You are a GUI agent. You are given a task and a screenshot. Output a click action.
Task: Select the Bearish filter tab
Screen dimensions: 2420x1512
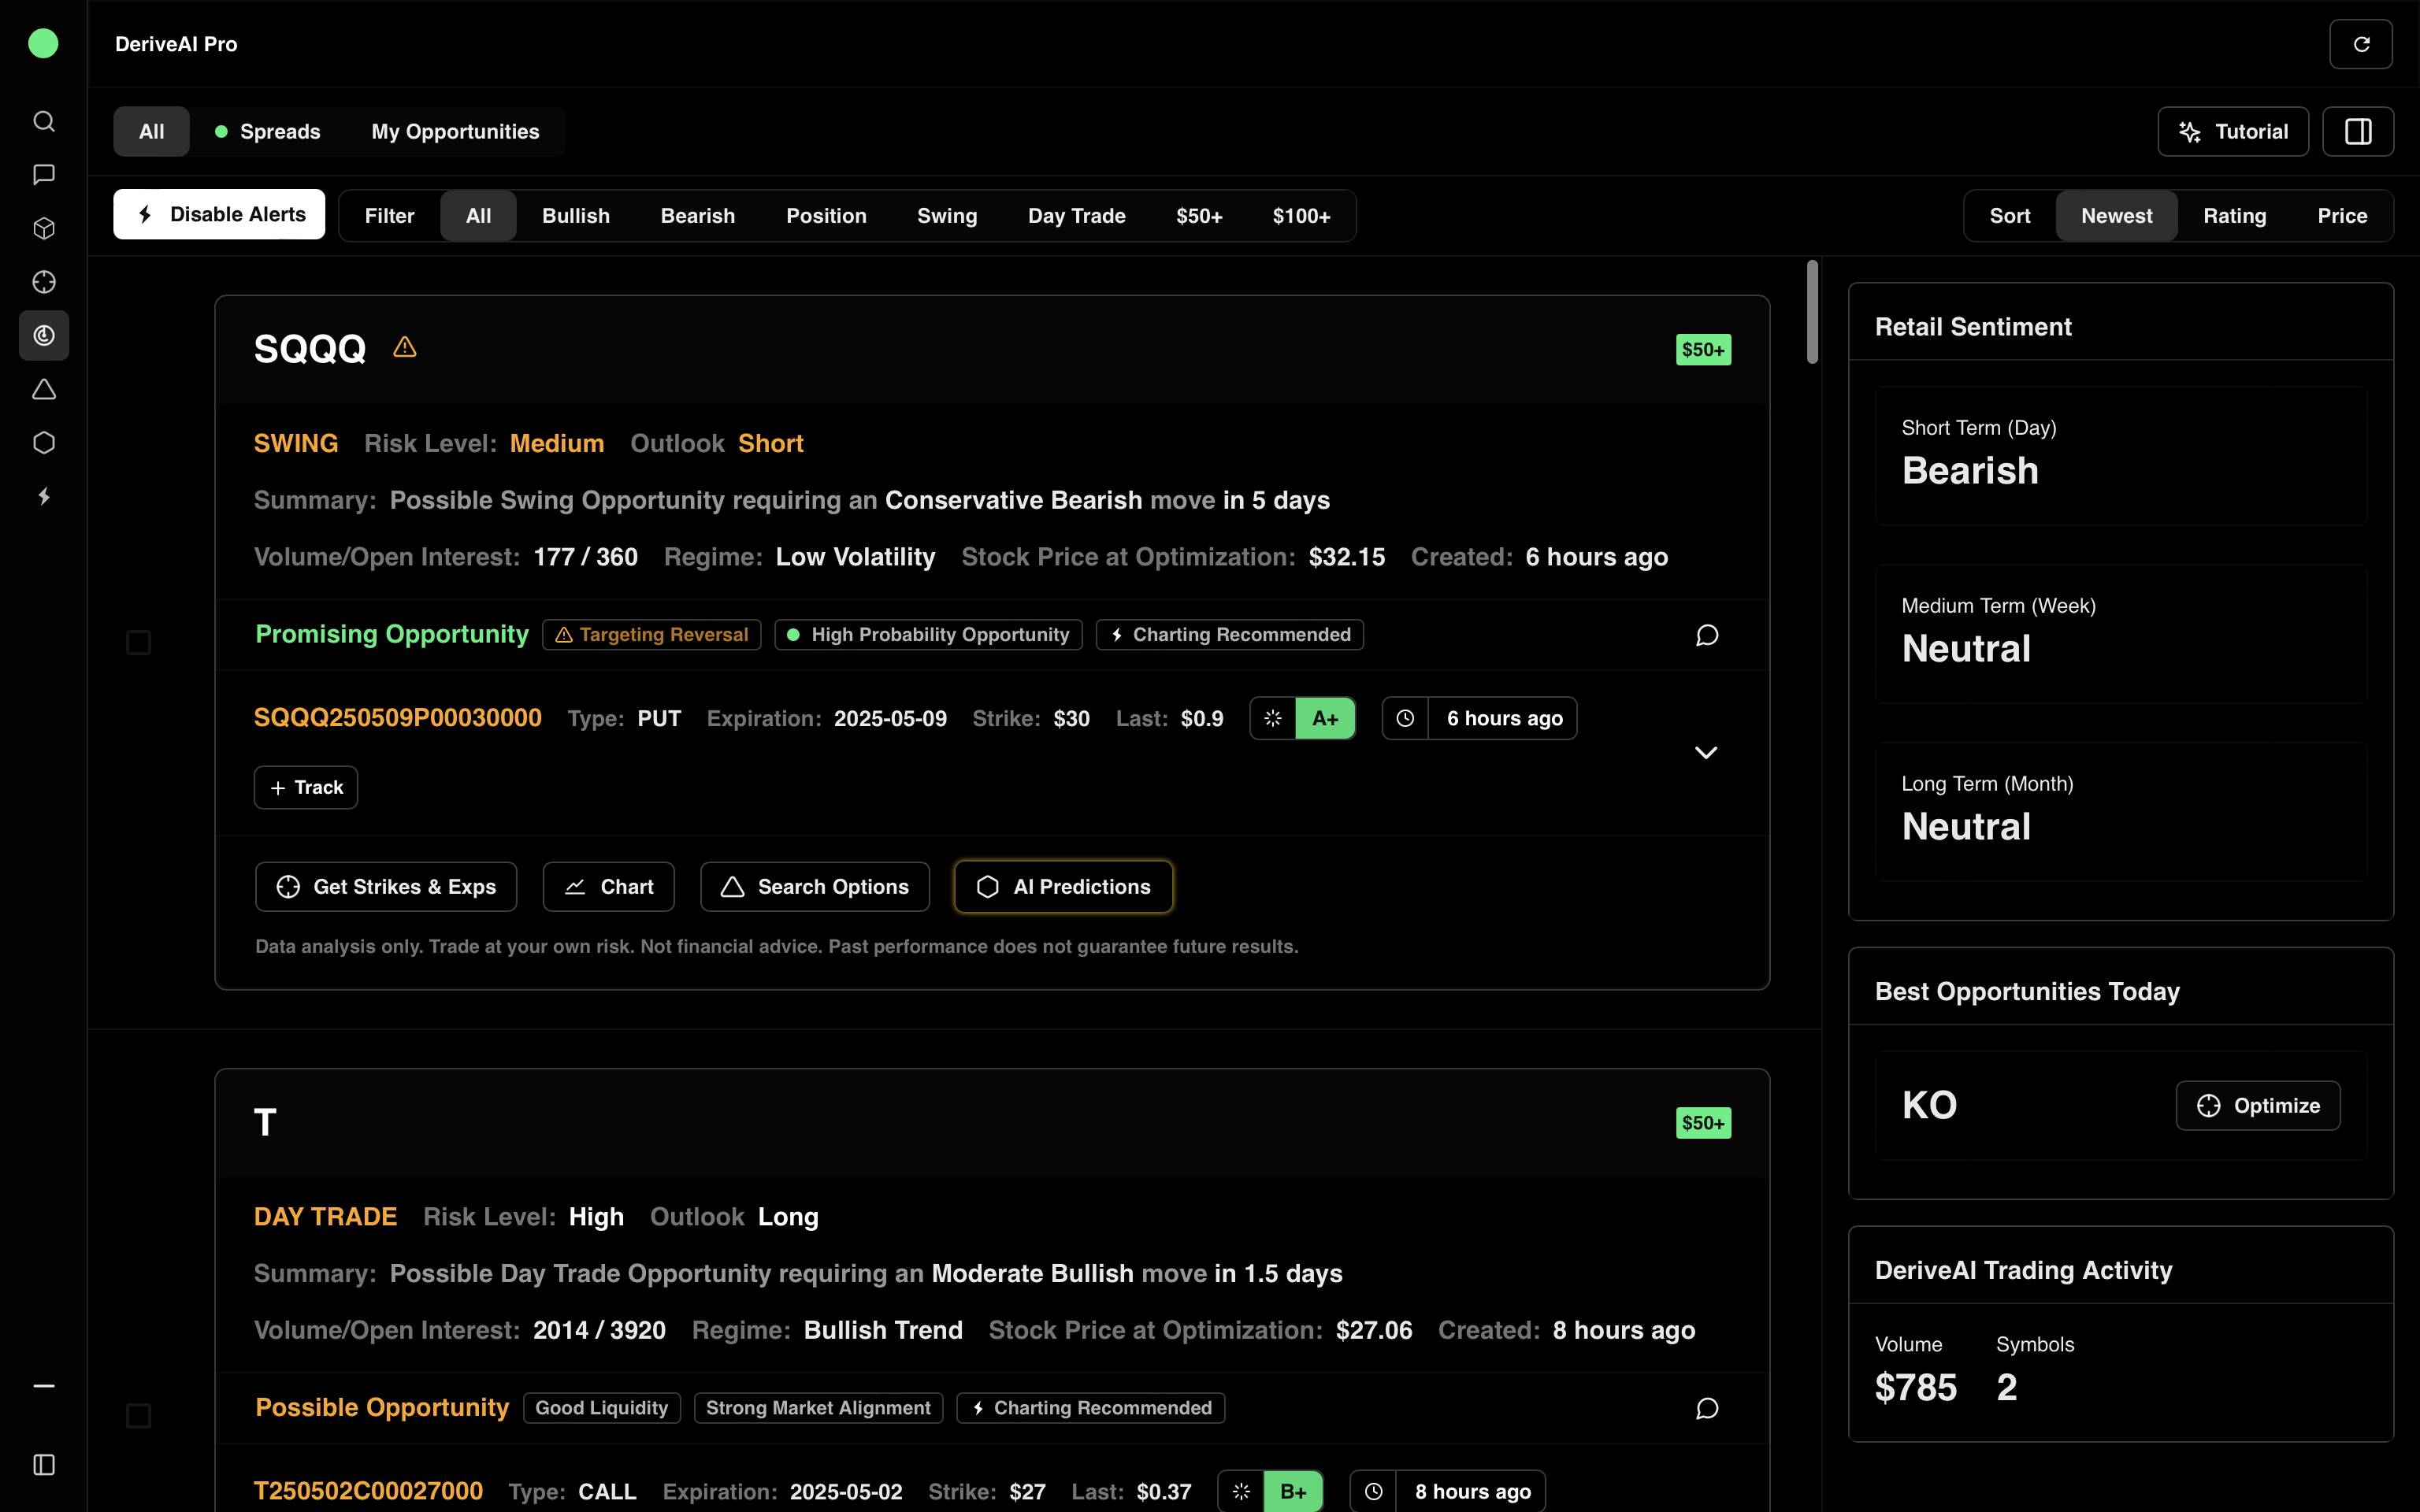pos(697,216)
